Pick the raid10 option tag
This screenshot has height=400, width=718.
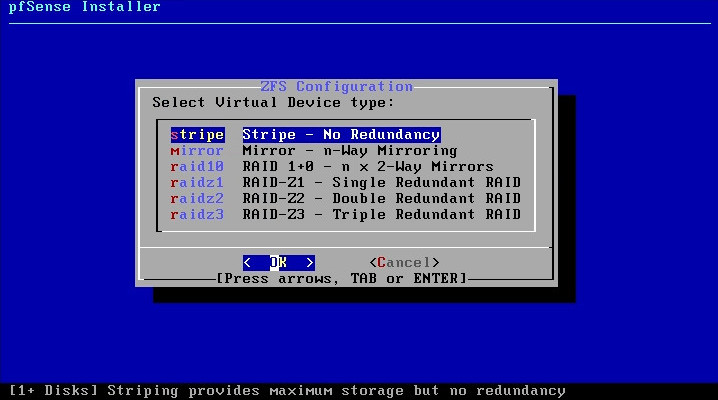[197, 166]
